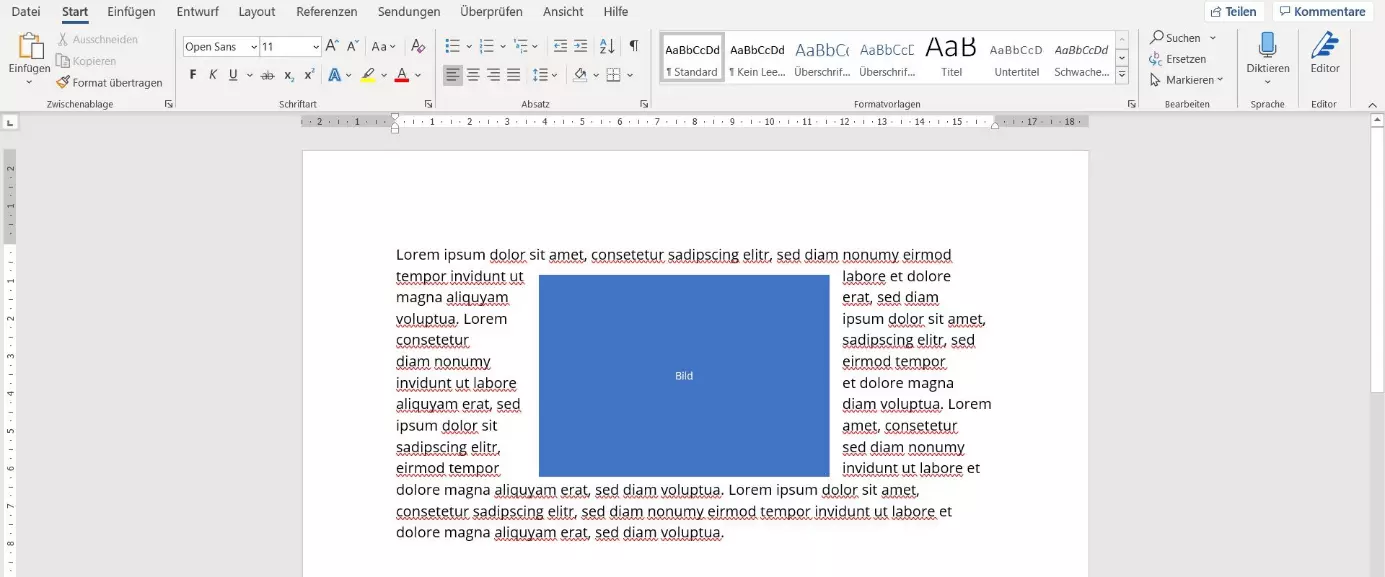The image size is (1385, 577).
Task: Increase indent of the paragraph
Action: pyautogui.click(x=581, y=47)
